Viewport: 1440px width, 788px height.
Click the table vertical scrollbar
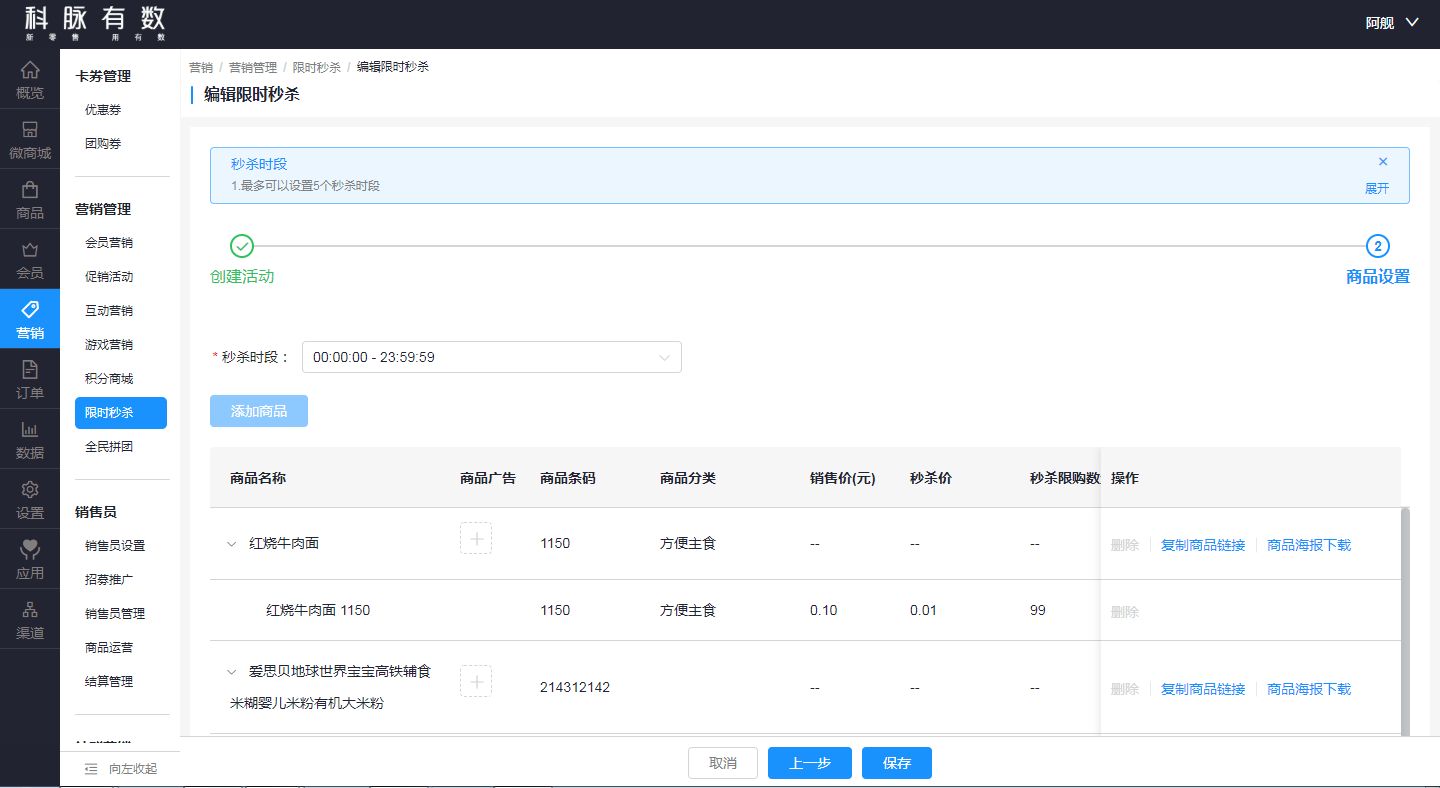coord(1405,620)
